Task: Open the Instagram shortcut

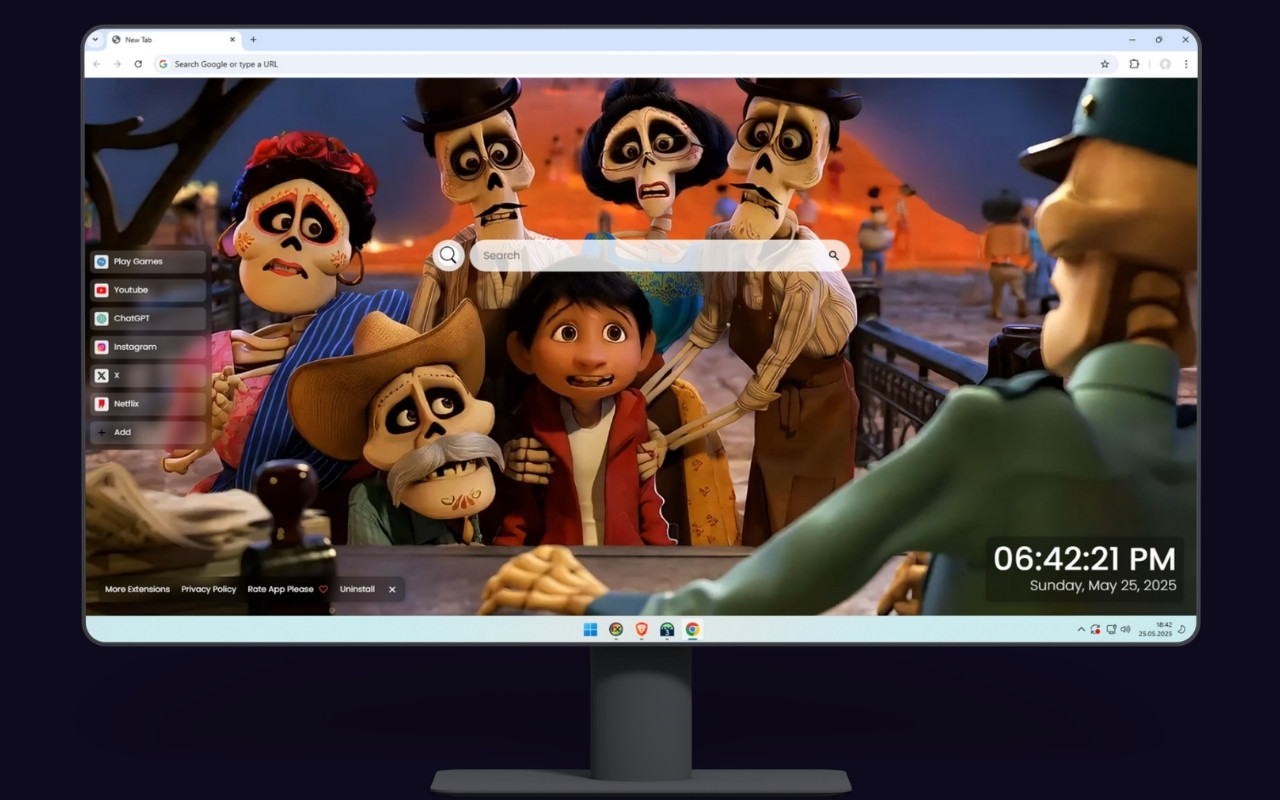Action: point(148,347)
